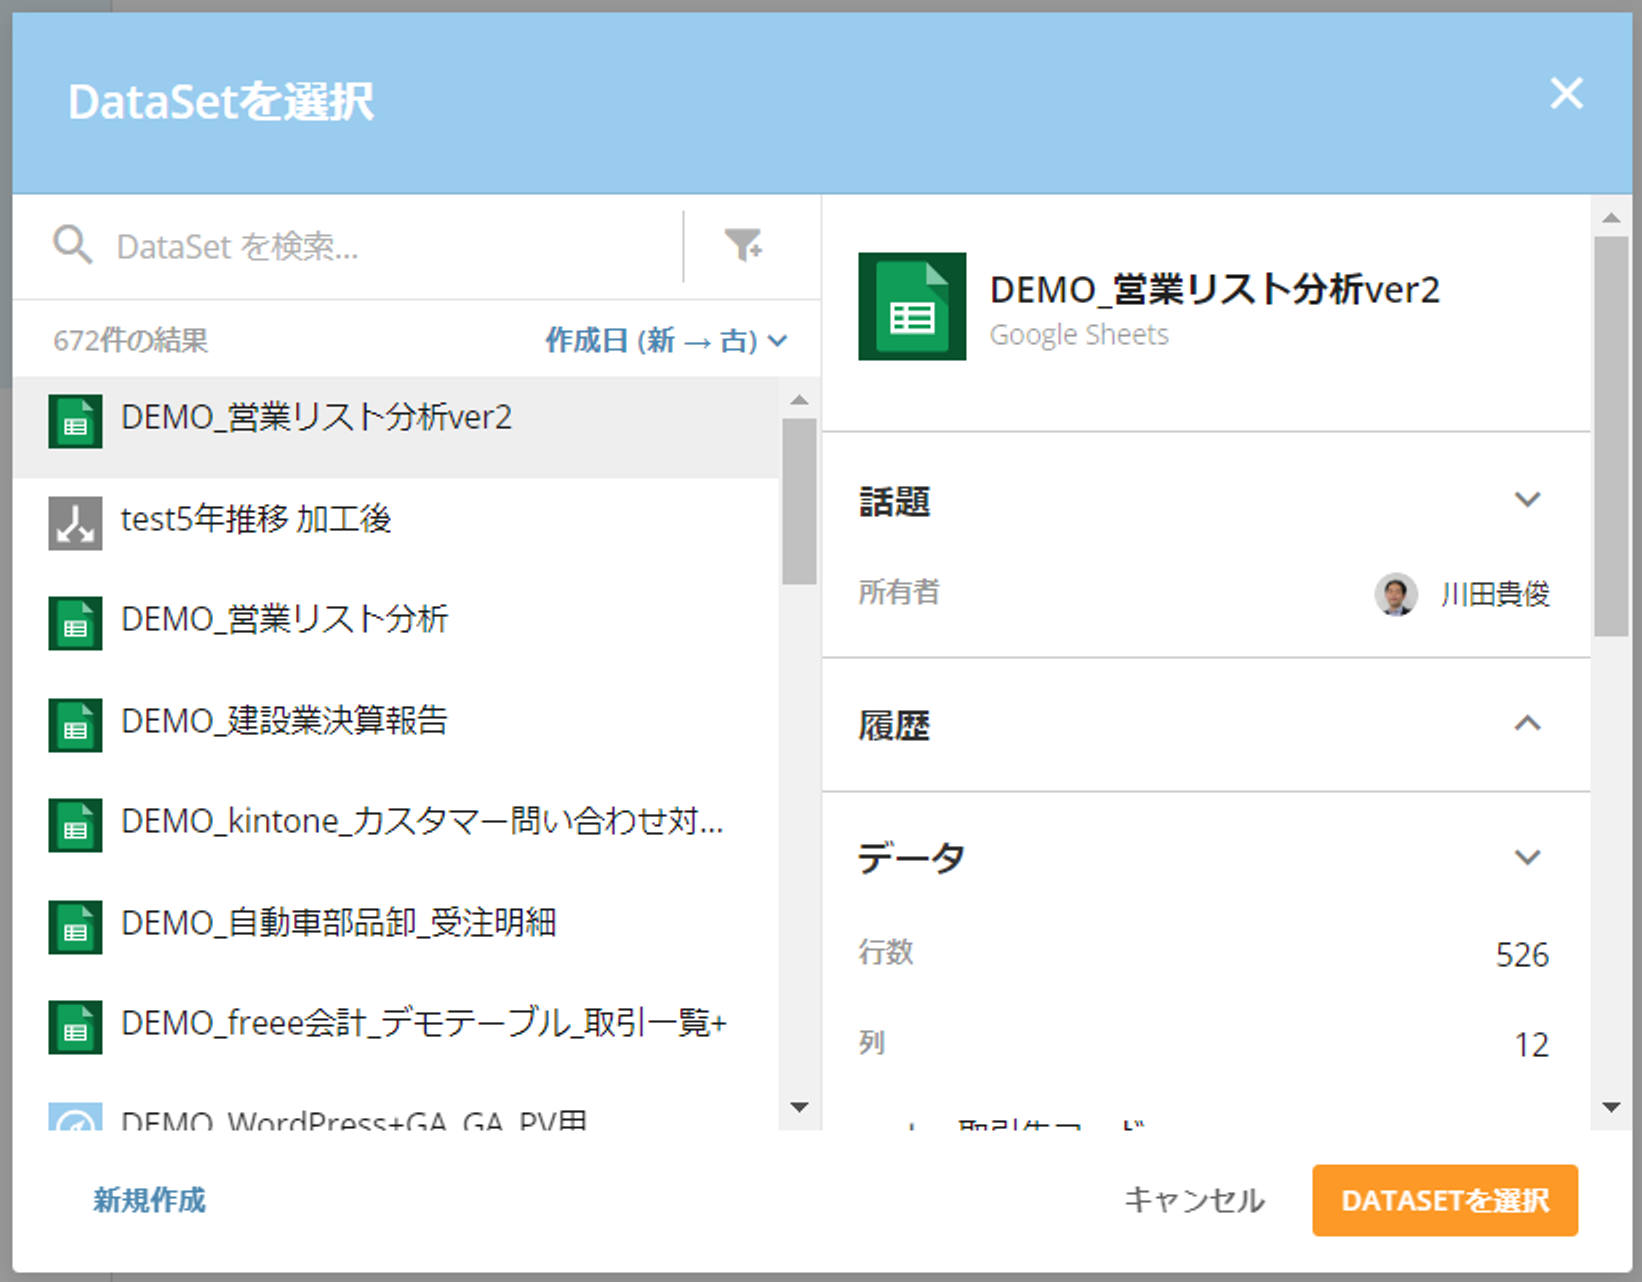Focus the DataSet を検索 search field
1642x1282 pixels.
pyautogui.click(x=390, y=246)
